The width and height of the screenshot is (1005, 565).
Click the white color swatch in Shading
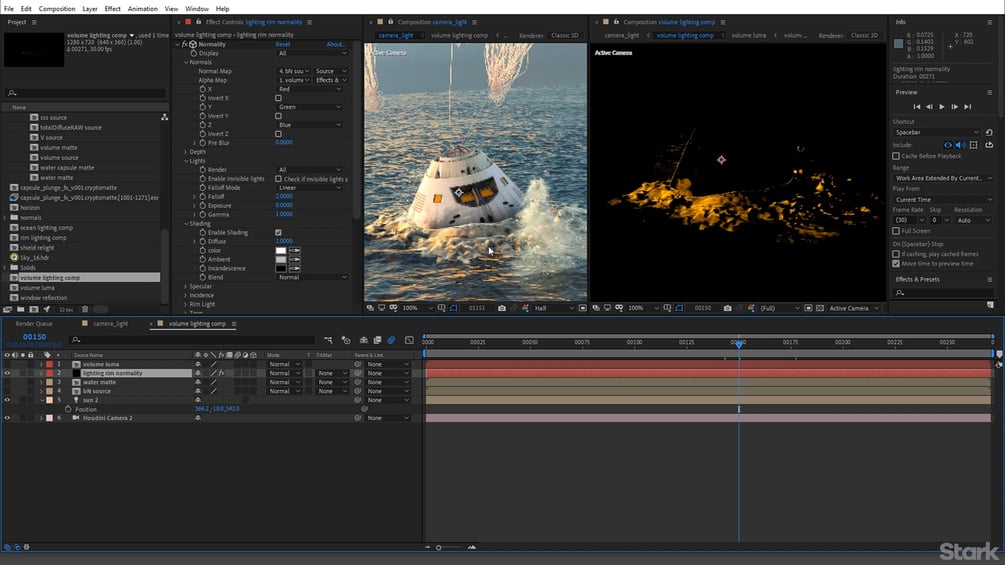(x=281, y=250)
